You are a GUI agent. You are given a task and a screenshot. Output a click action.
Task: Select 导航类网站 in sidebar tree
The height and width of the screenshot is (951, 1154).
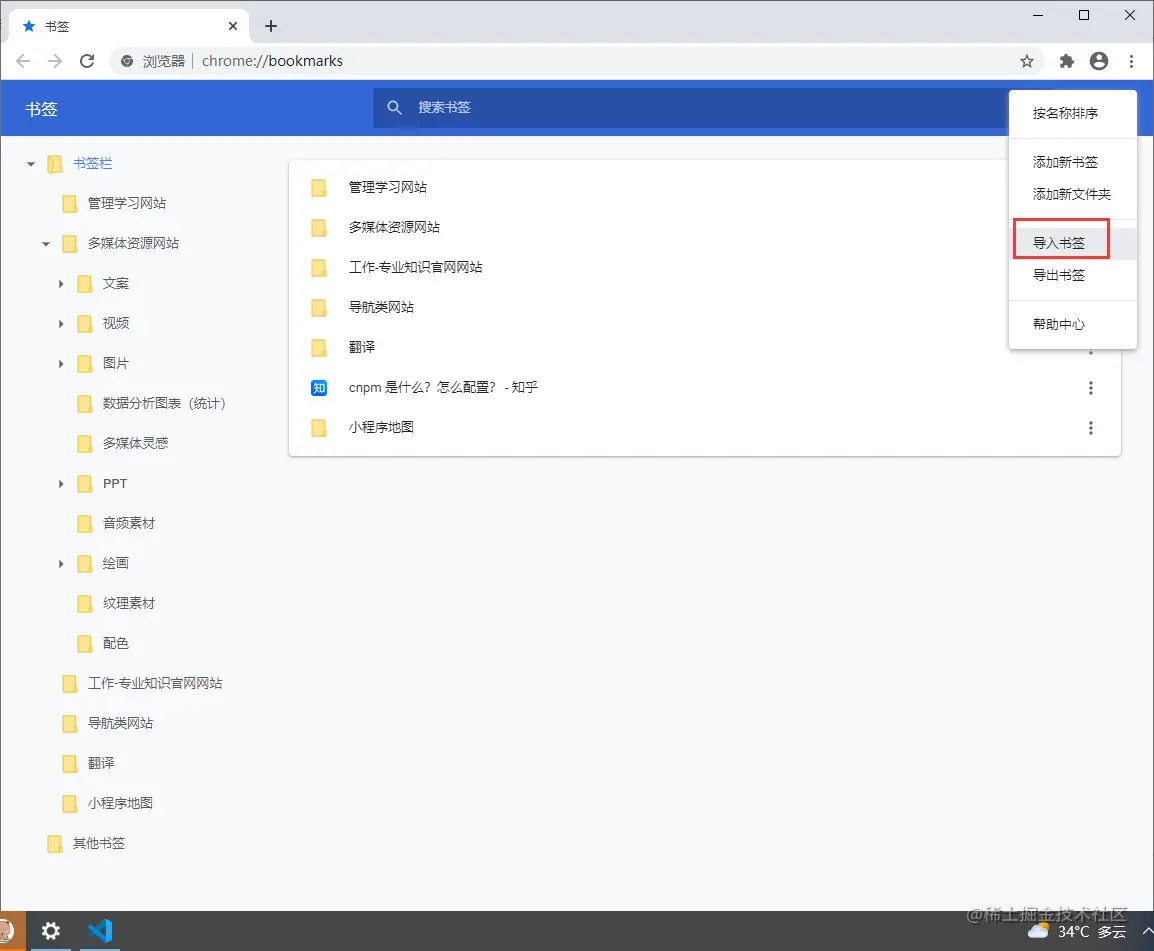(x=120, y=724)
